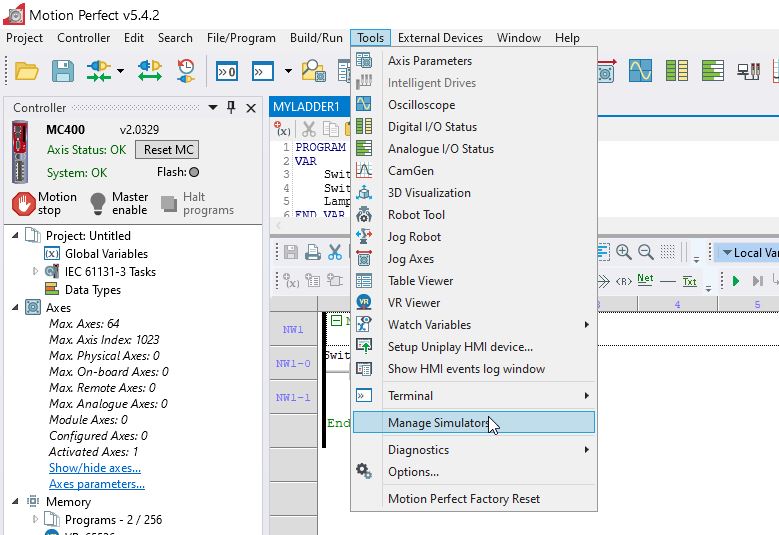Click zoom out magnifier icon
This screenshot has width=779, height=535.
click(x=646, y=252)
